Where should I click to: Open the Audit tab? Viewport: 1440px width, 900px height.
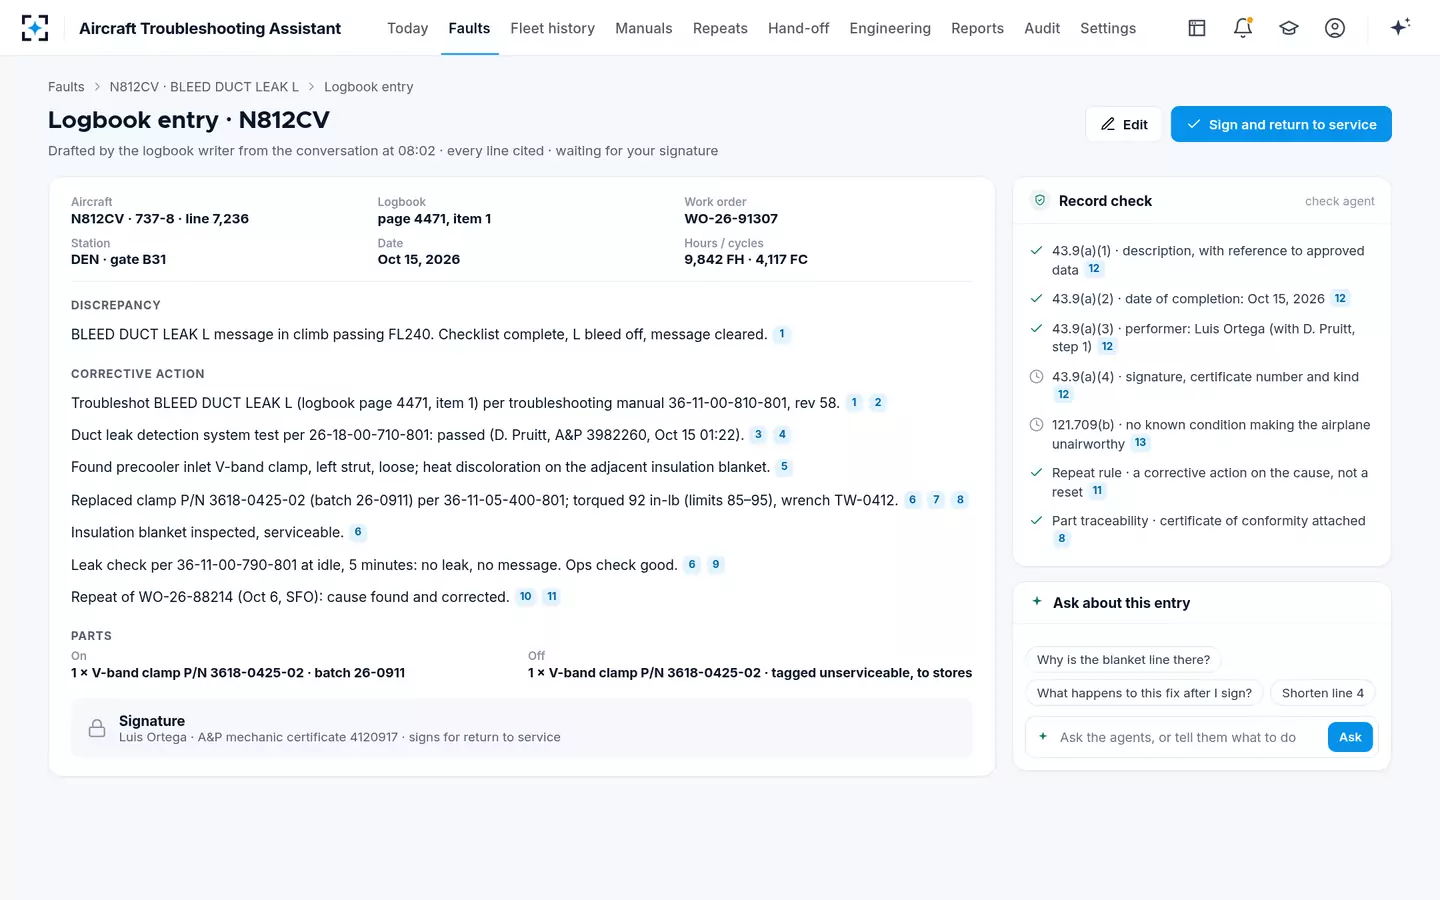tap(1042, 28)
